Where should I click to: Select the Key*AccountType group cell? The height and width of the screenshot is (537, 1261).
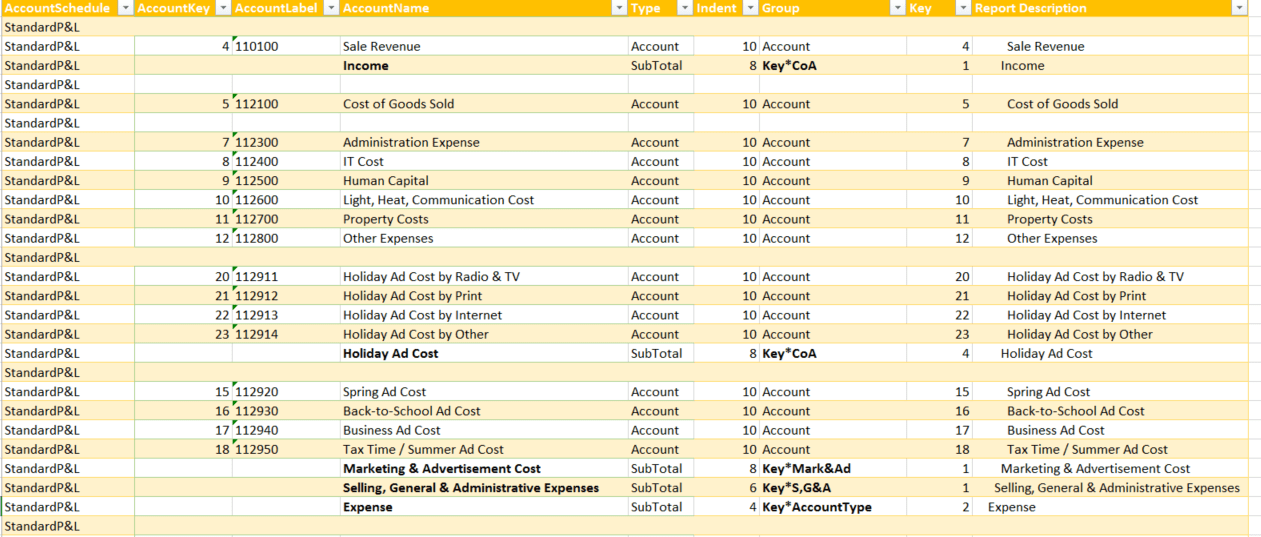[833, 507]
